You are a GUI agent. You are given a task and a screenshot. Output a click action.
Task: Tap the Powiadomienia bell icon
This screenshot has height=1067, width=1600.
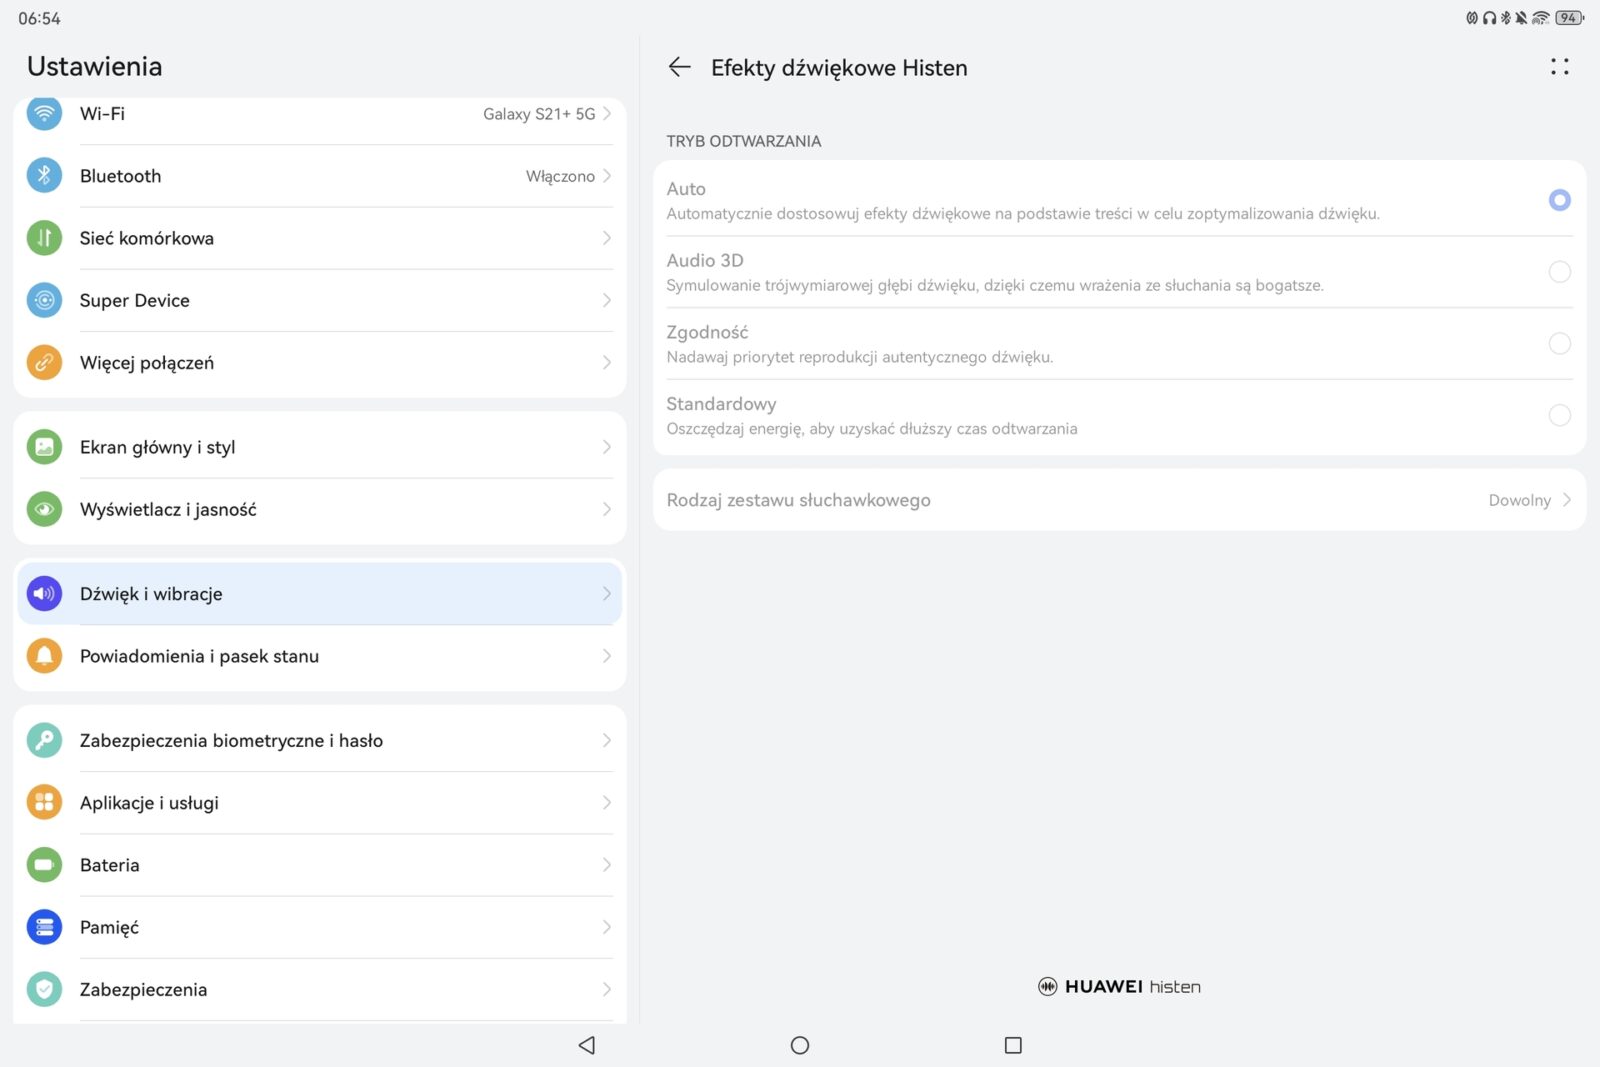[44, 656]
